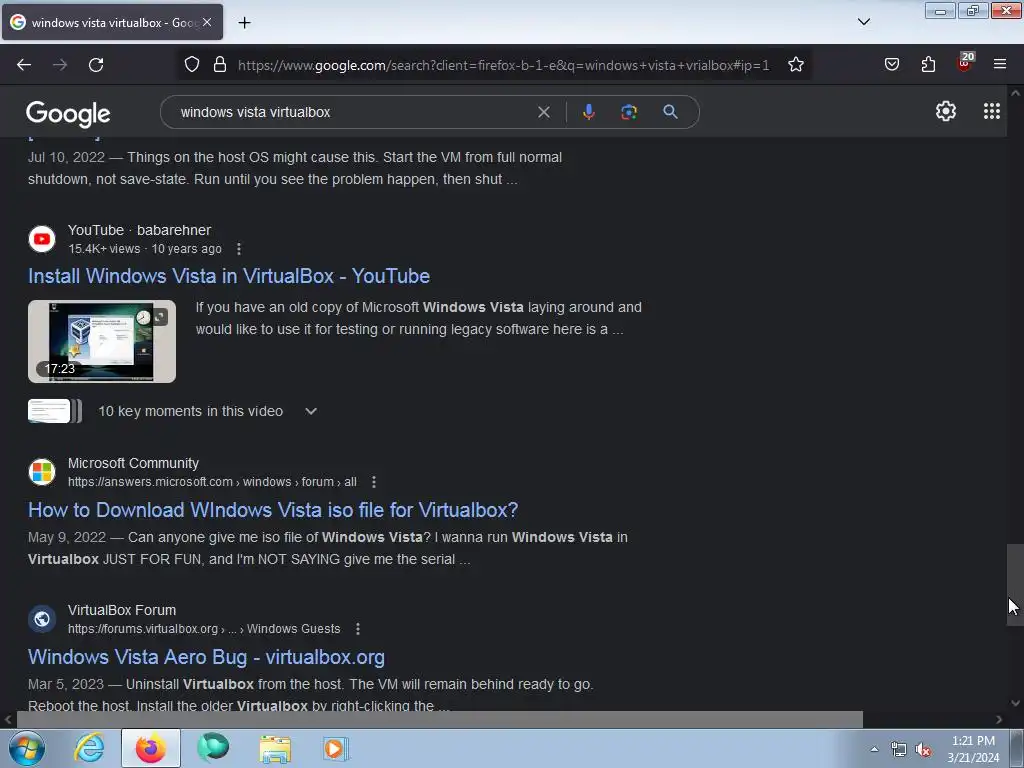Open more options for Microsoft Community result
This screenshot has height=768, width=1024.
[374, 482]
